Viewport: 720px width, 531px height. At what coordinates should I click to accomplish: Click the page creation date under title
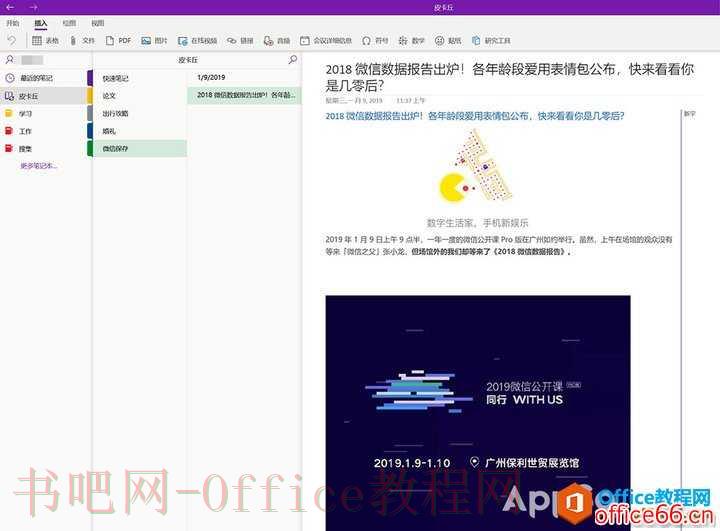[x=354, y=100]
